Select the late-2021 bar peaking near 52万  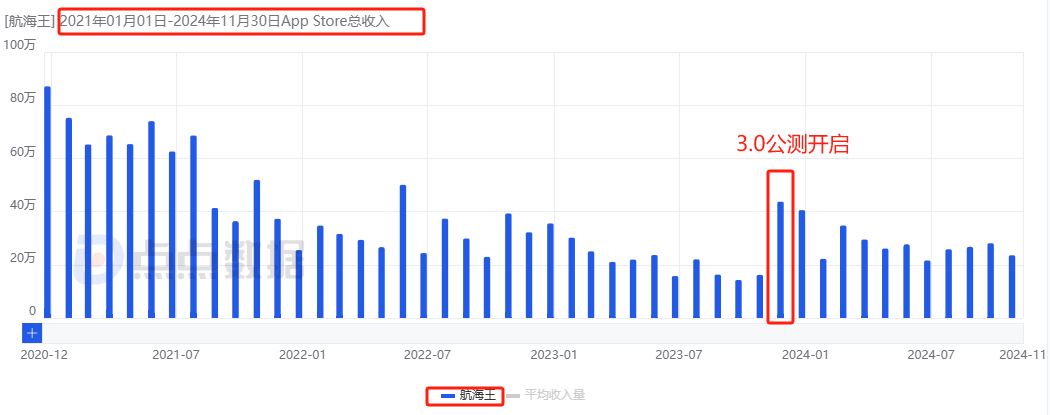click(x=256, y=249)
